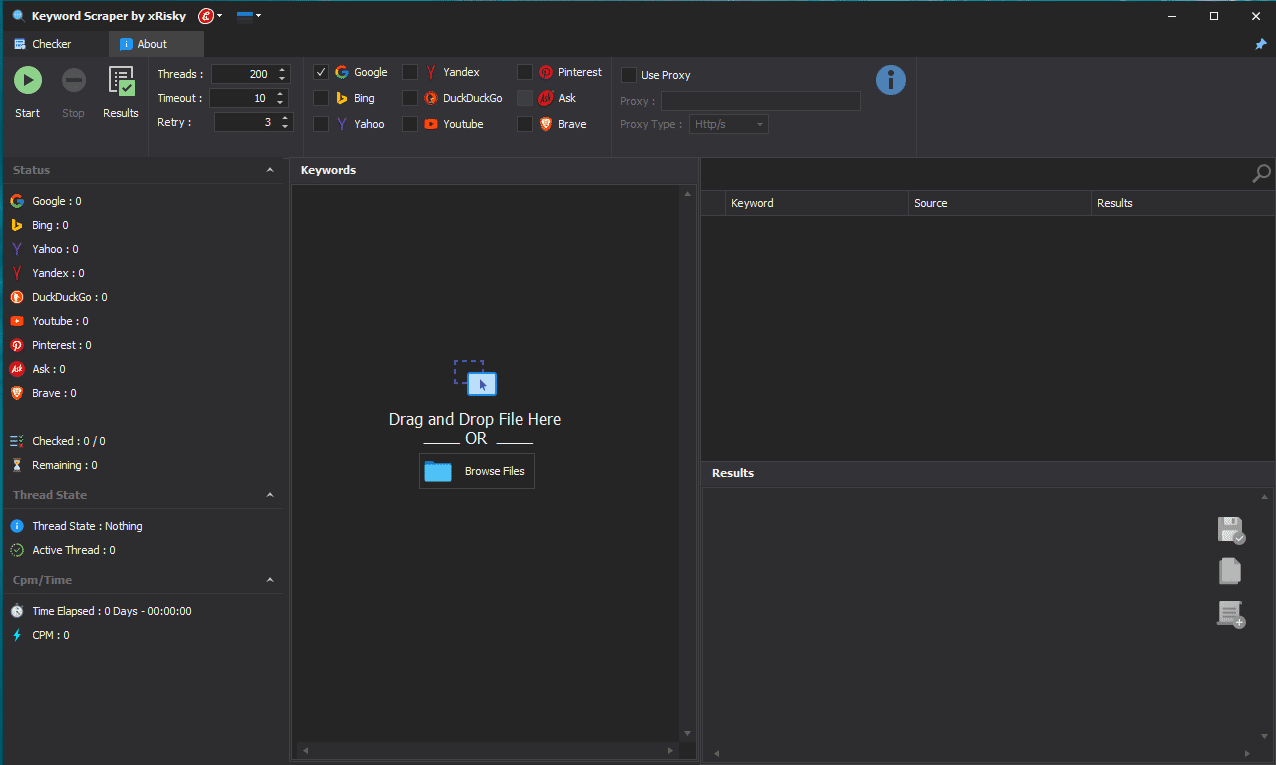The image size is (1276, 765).
Task: Click the blue info circle icon
Action: click(890, 80)
